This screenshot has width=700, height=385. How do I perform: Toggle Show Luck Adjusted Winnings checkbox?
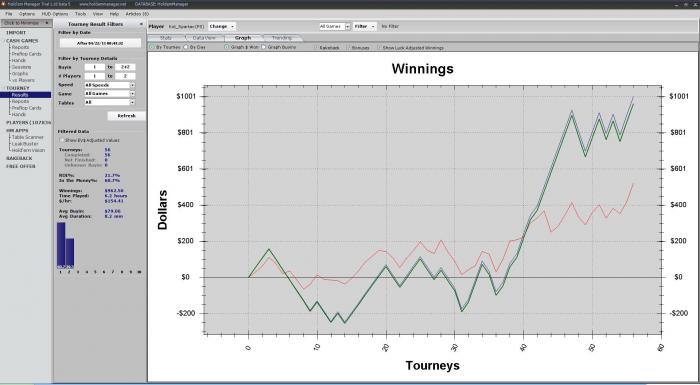(379, 47)
